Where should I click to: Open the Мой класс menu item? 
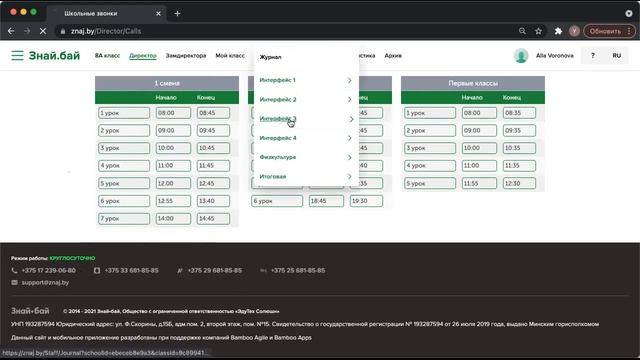230,56
